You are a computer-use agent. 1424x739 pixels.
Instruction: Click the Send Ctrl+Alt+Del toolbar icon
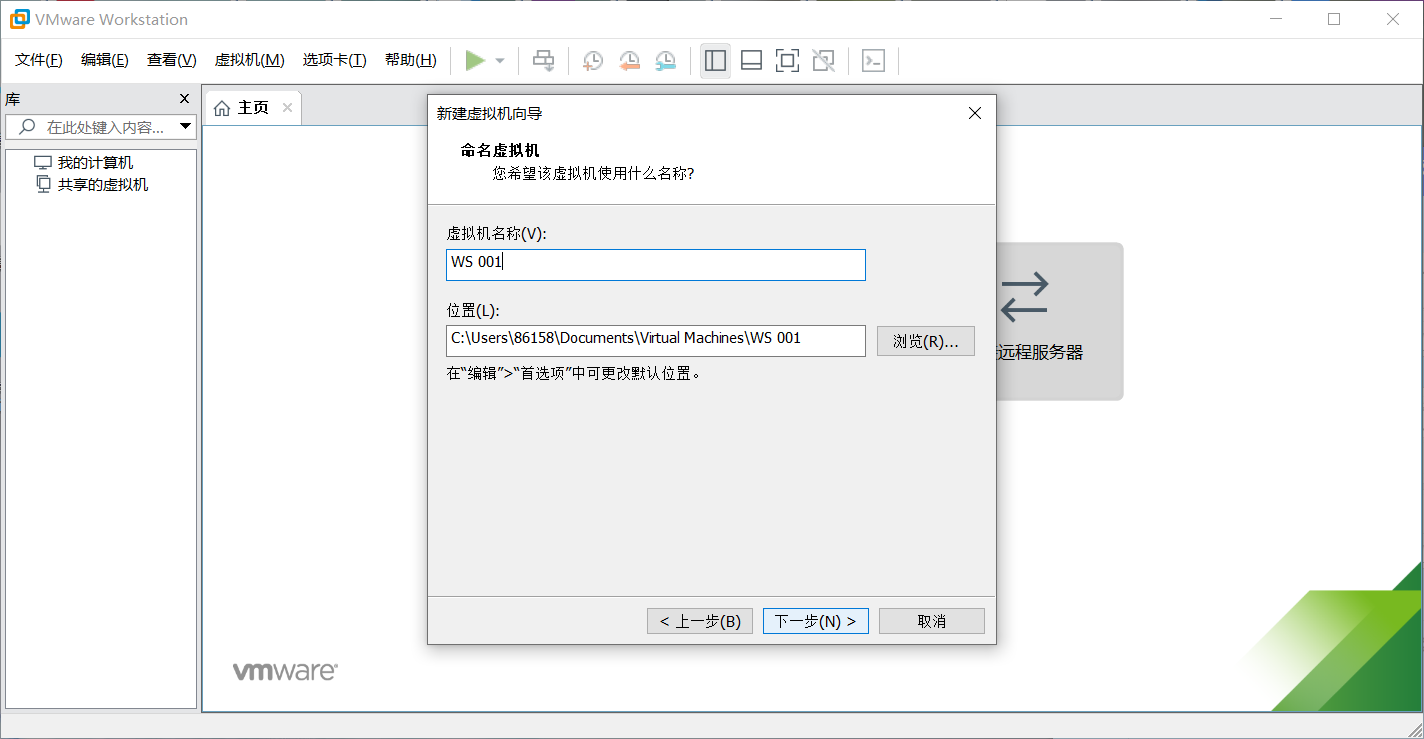click(x=543, y=61)
